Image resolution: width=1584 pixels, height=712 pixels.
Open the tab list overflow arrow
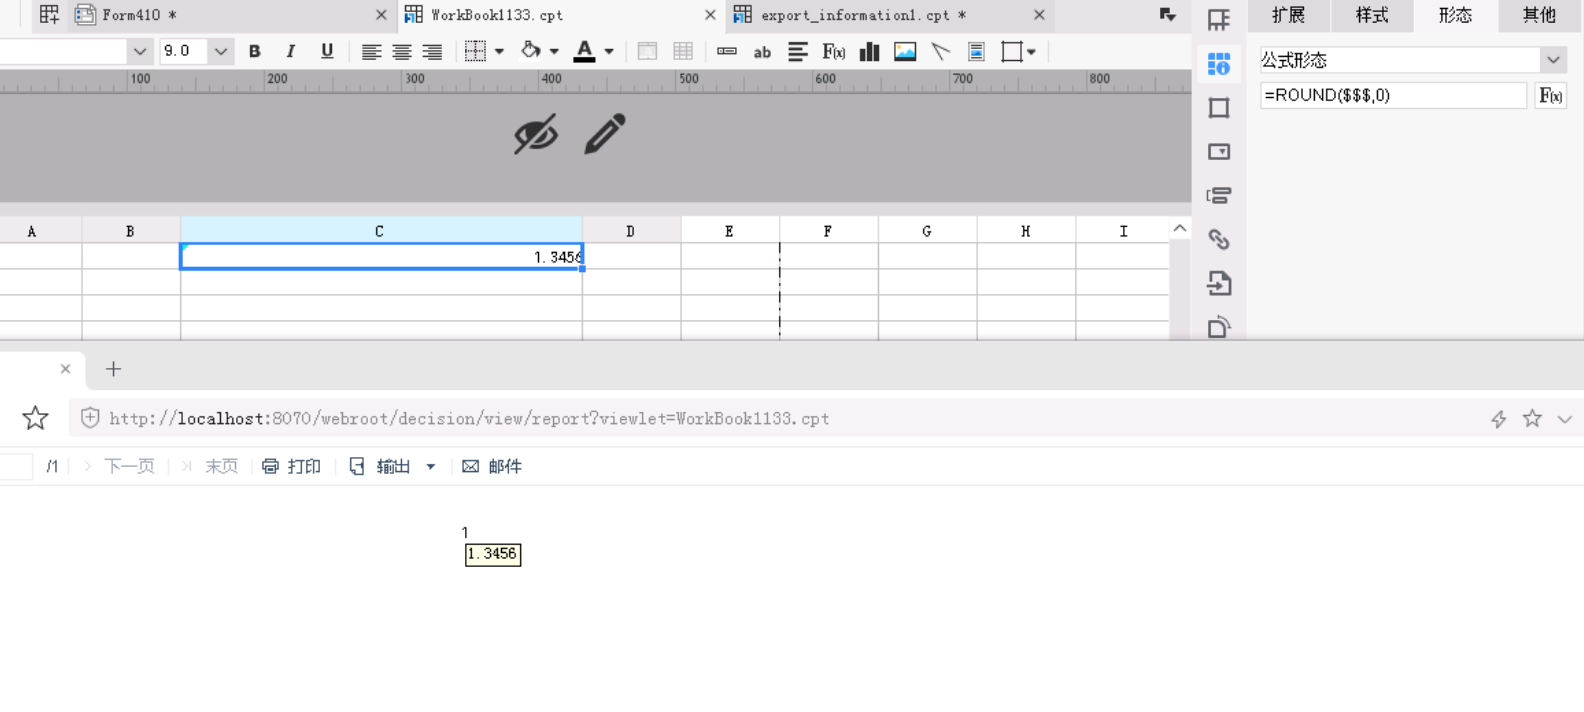pos(1167,14)
